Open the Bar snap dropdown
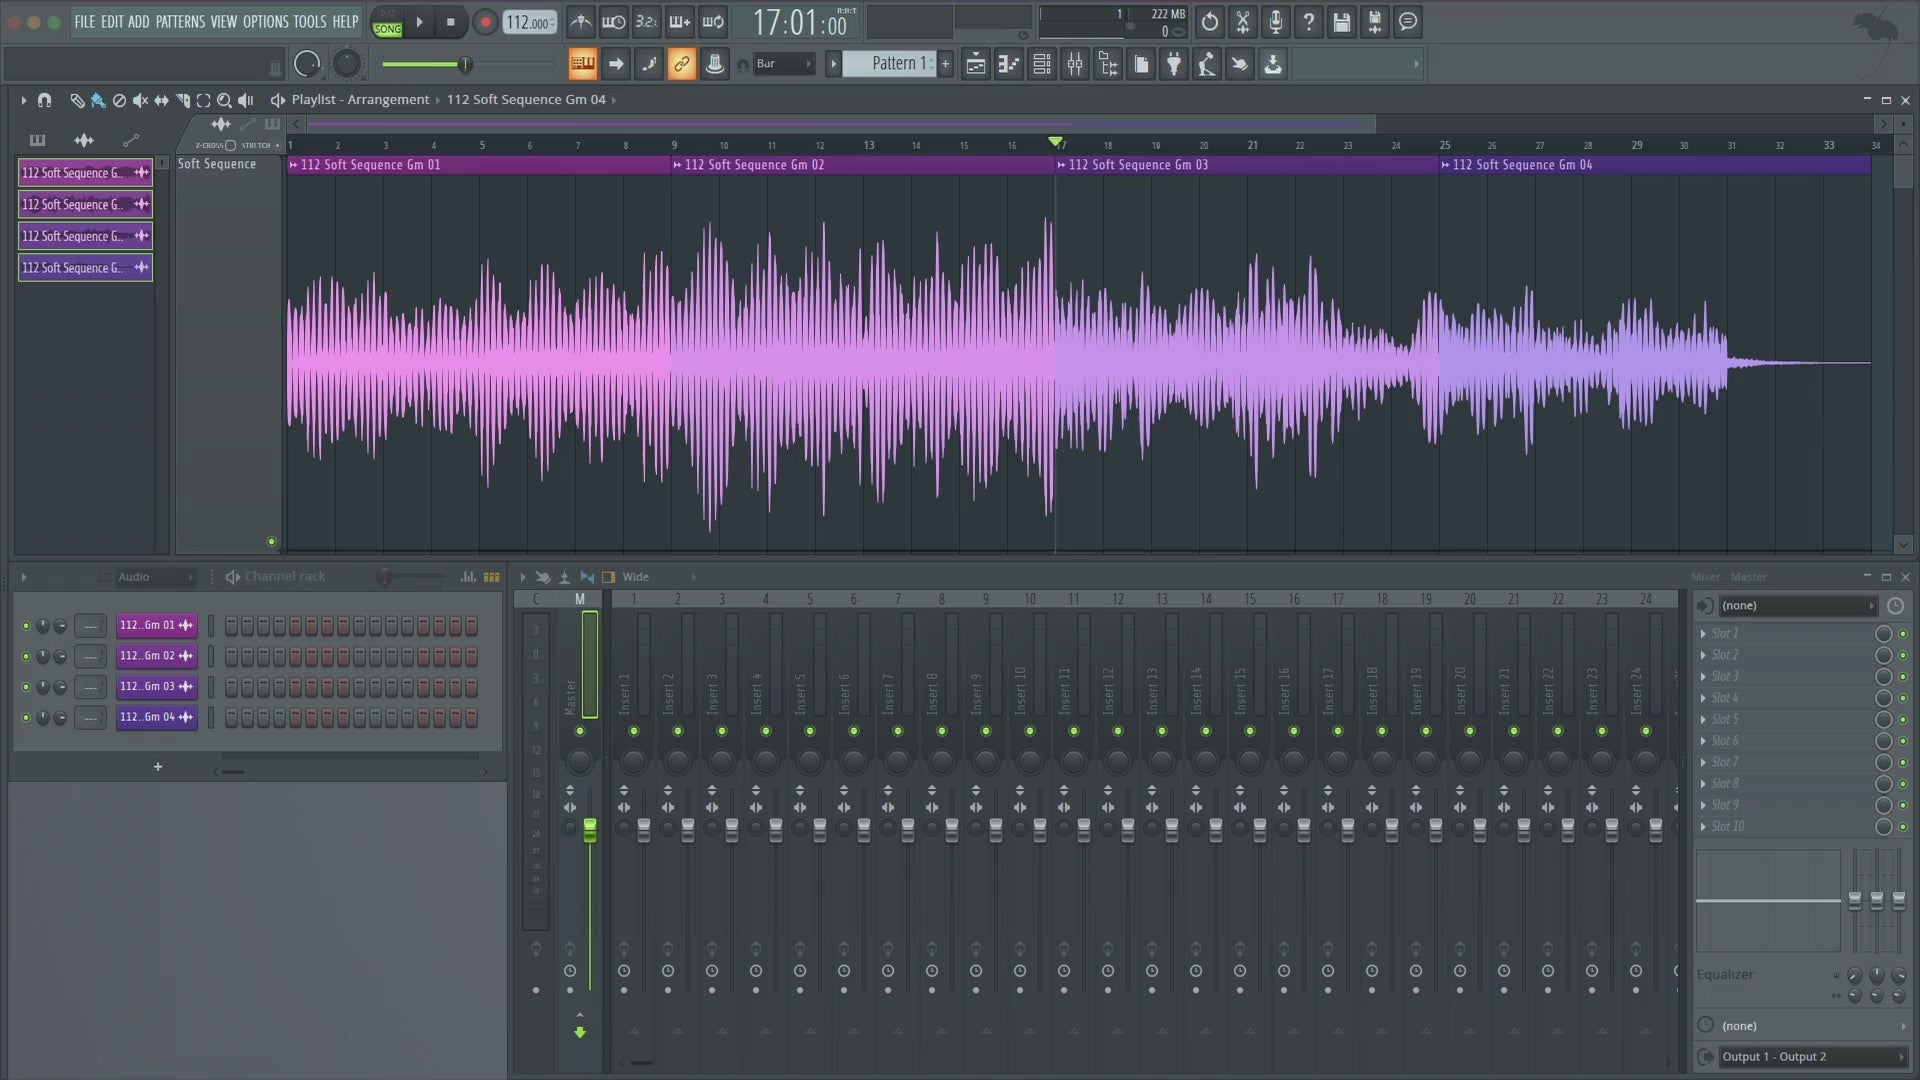This screenshot has height=1080, width=1920. pos(783,64)
